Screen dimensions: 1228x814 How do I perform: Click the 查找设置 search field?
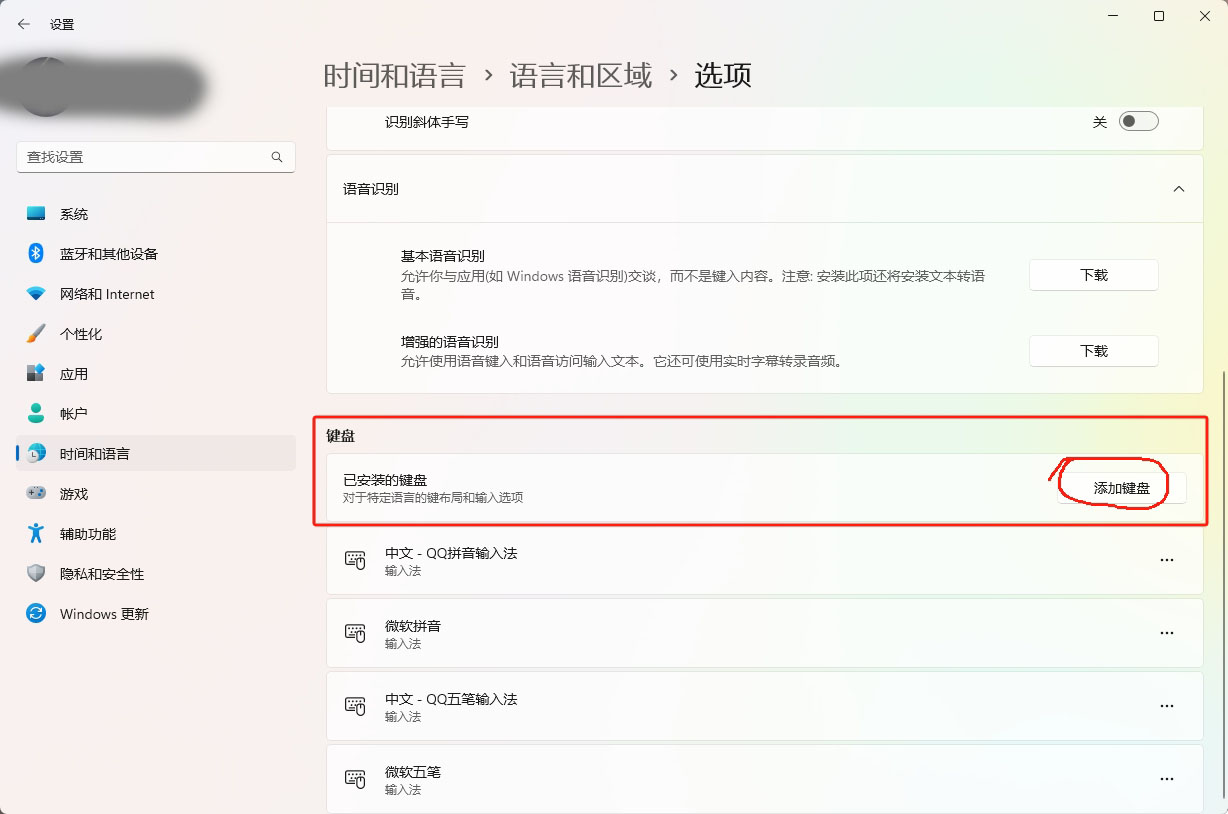pos(156,157)
